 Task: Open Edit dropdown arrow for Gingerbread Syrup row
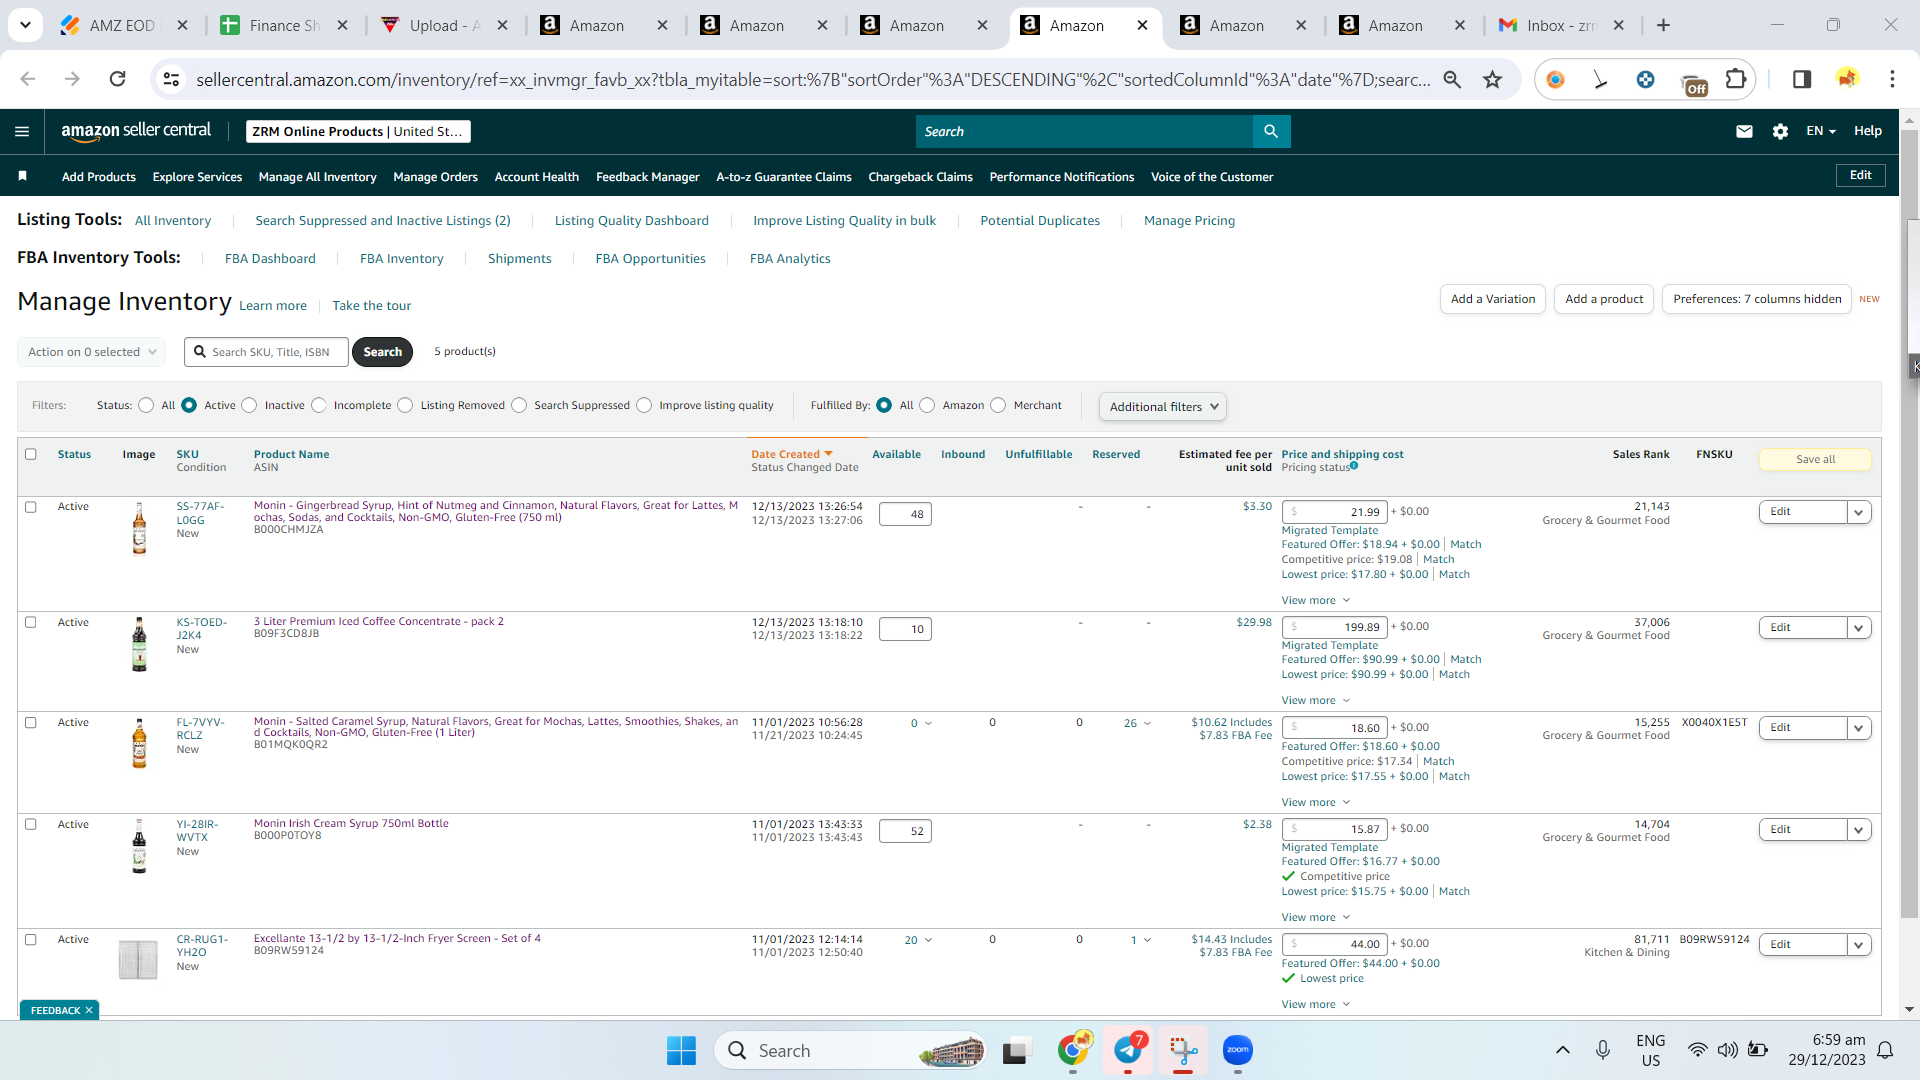coord(1859,512)
